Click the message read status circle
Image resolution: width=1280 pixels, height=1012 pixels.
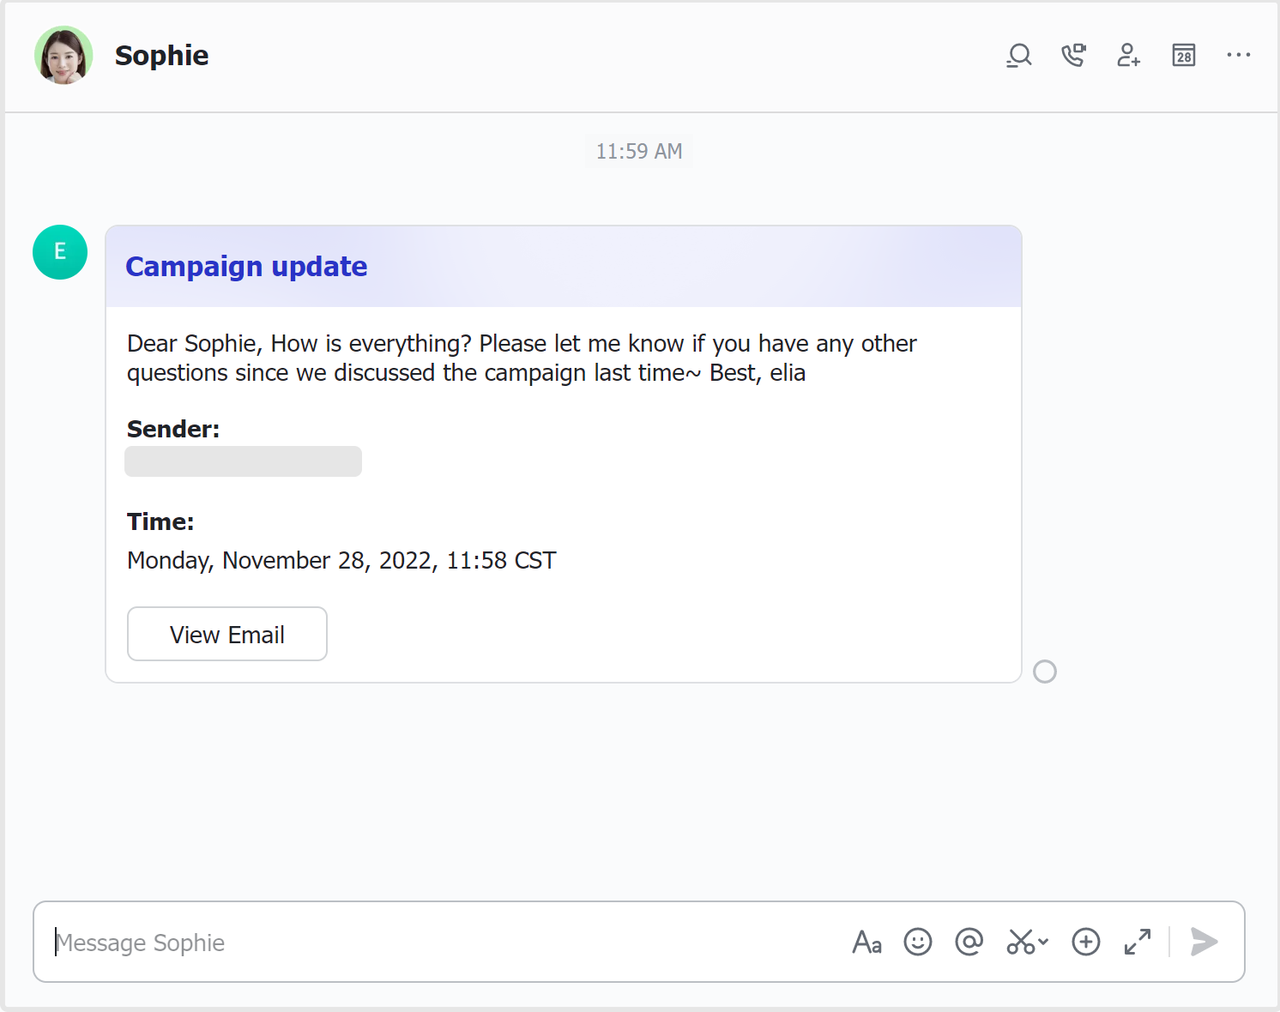coord(1045,672)
